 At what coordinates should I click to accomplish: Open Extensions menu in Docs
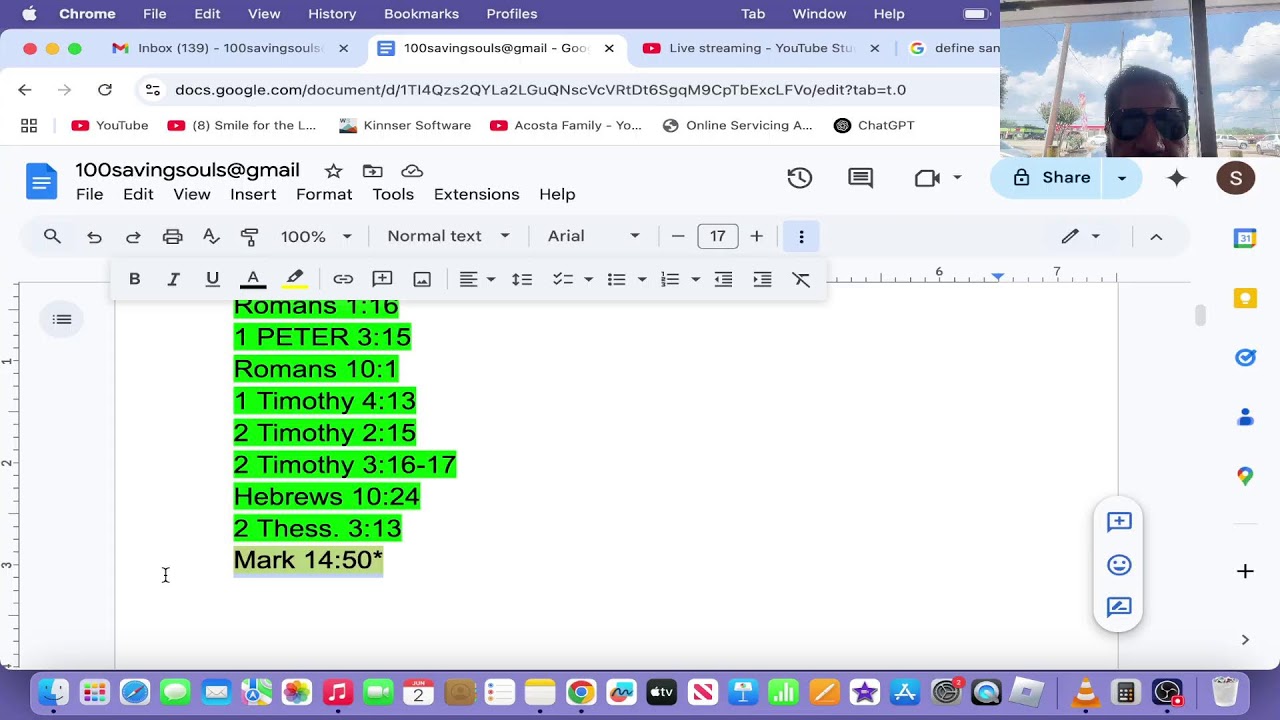point(476,194)
